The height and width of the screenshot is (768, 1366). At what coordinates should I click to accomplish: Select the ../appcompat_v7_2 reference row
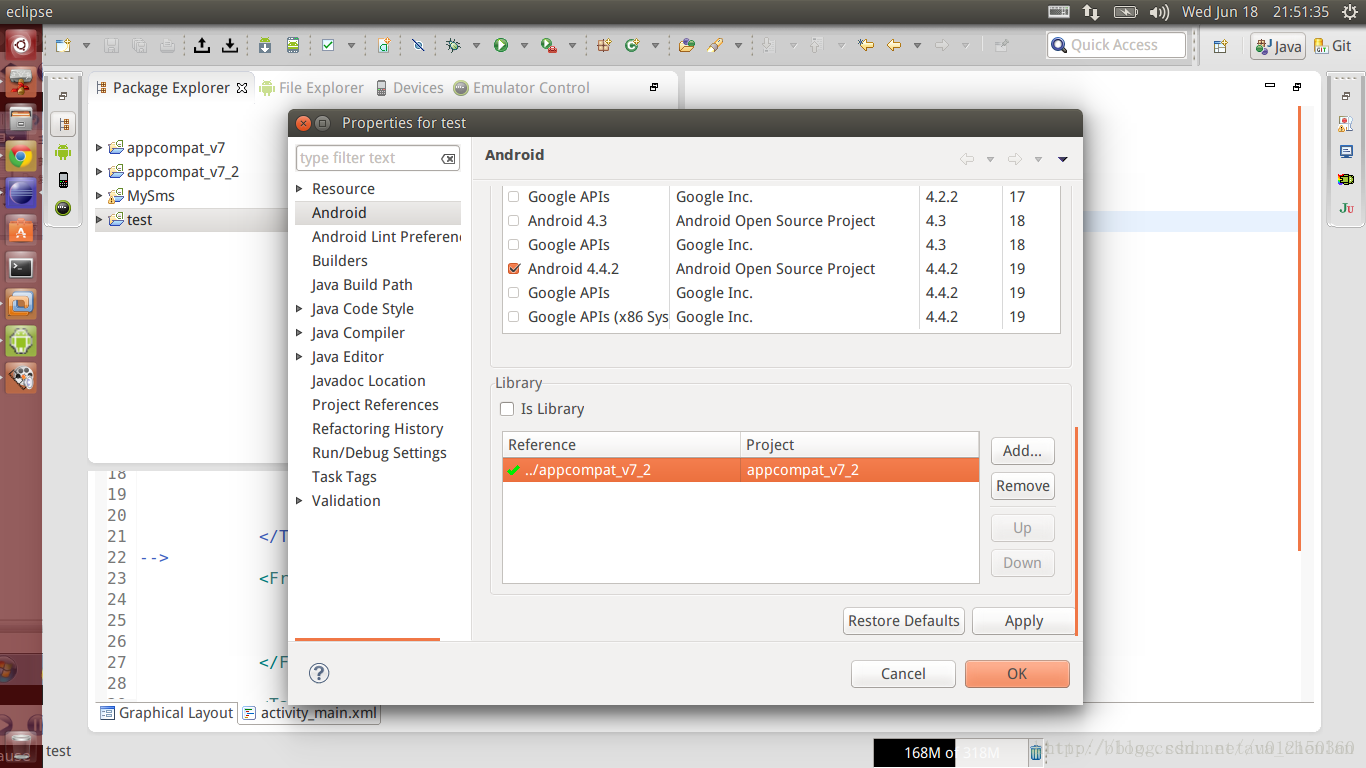[740, 470]
